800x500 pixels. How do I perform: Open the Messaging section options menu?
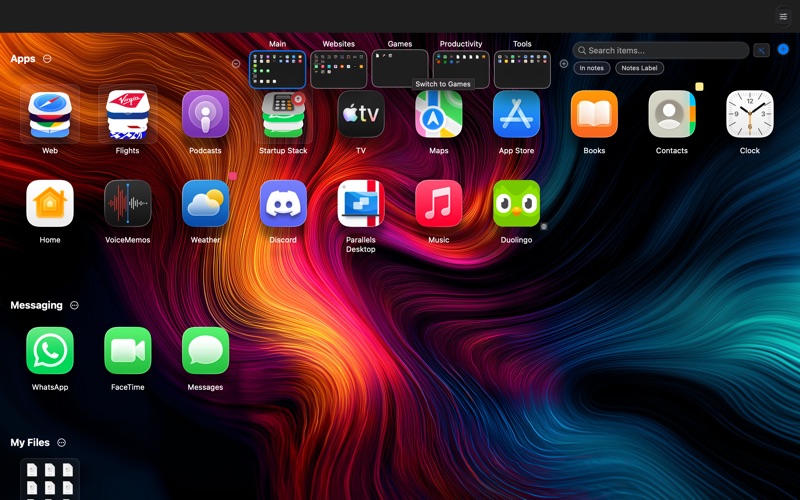point(74,305)
